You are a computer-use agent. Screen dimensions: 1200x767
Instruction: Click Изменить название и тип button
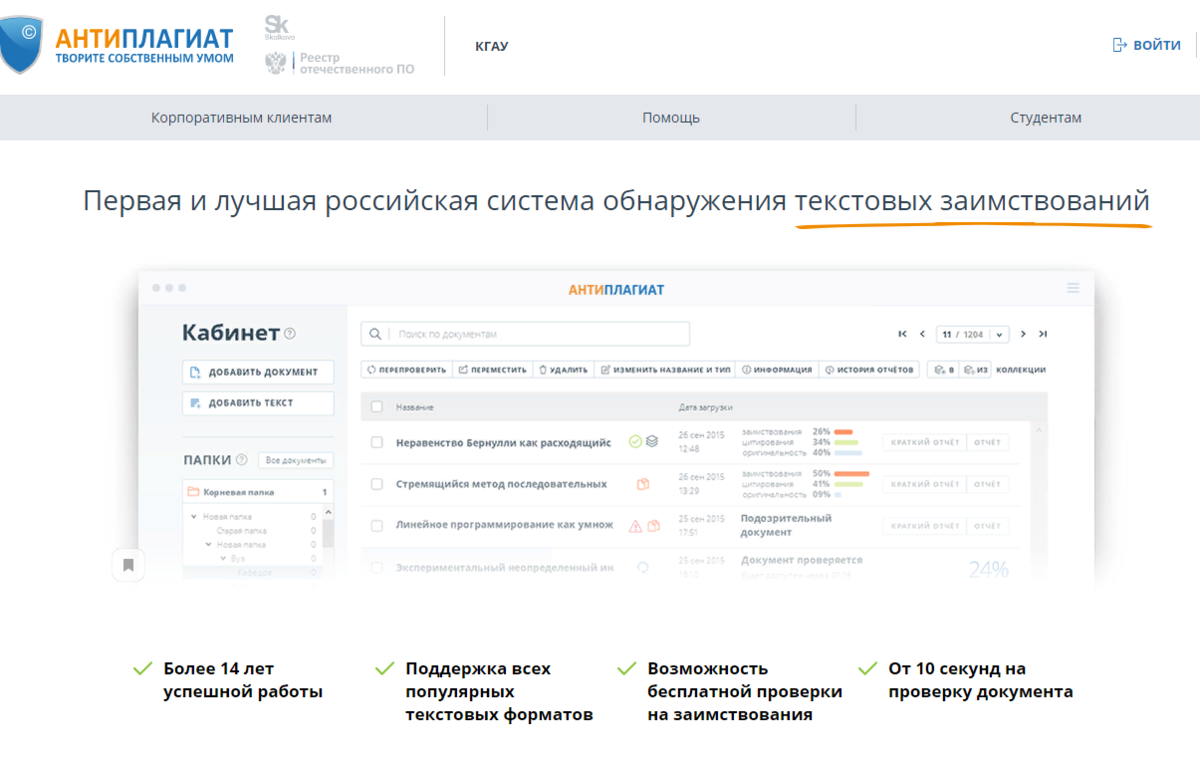coord(665,370)
